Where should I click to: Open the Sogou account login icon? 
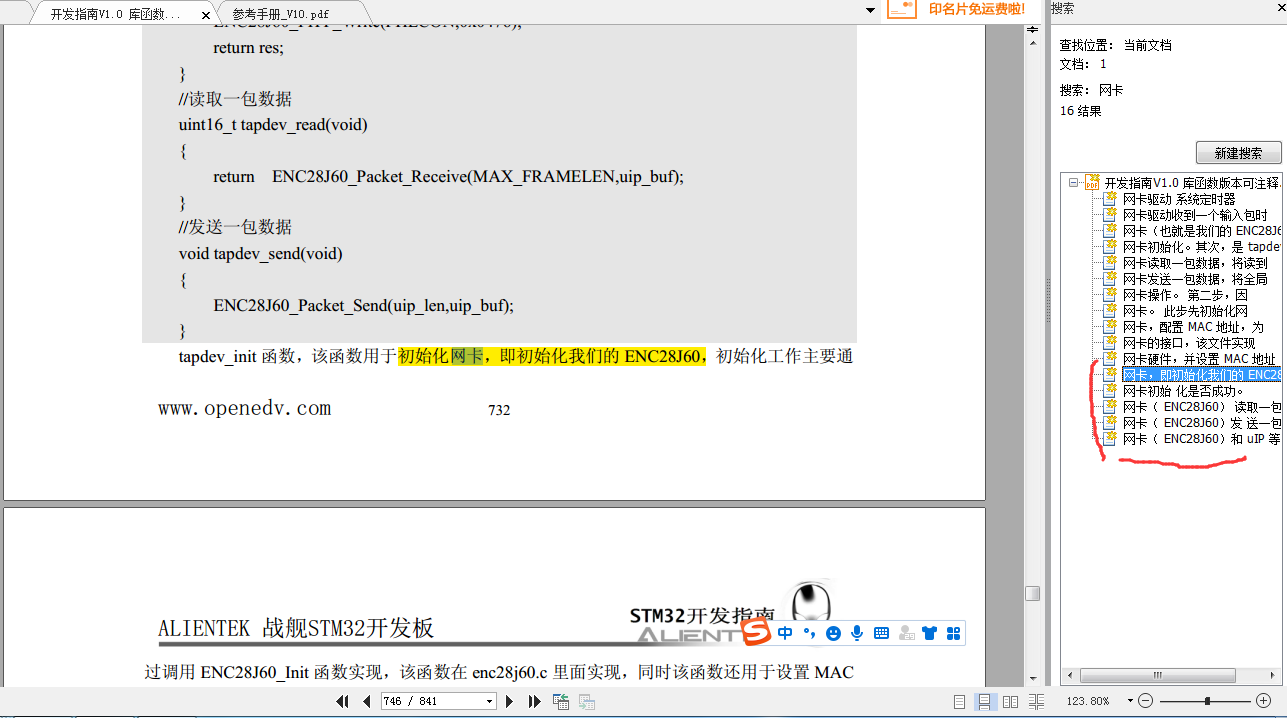906,633
